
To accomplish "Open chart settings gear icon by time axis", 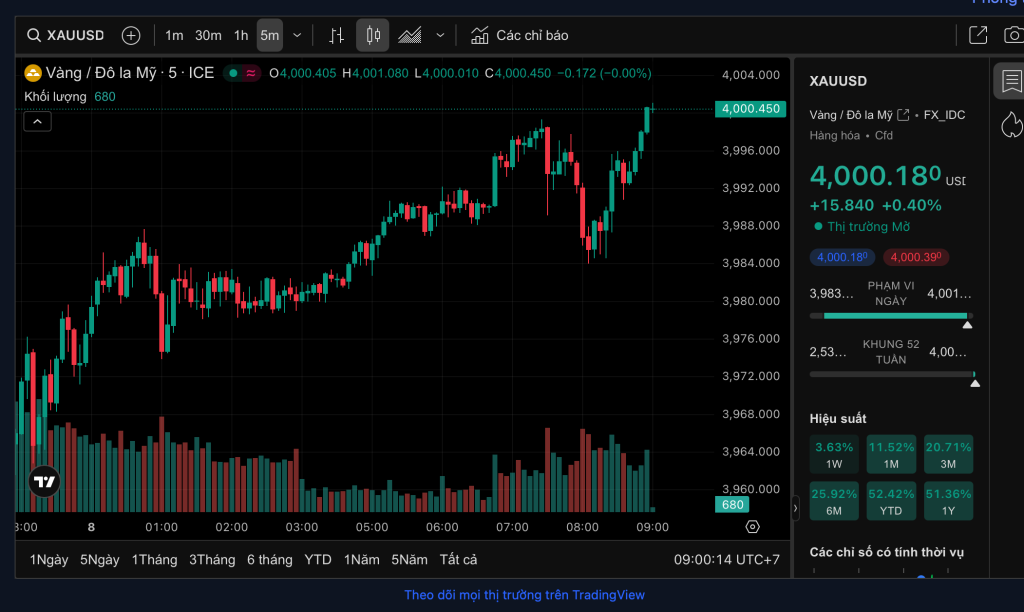I will (x=753, y=526).
